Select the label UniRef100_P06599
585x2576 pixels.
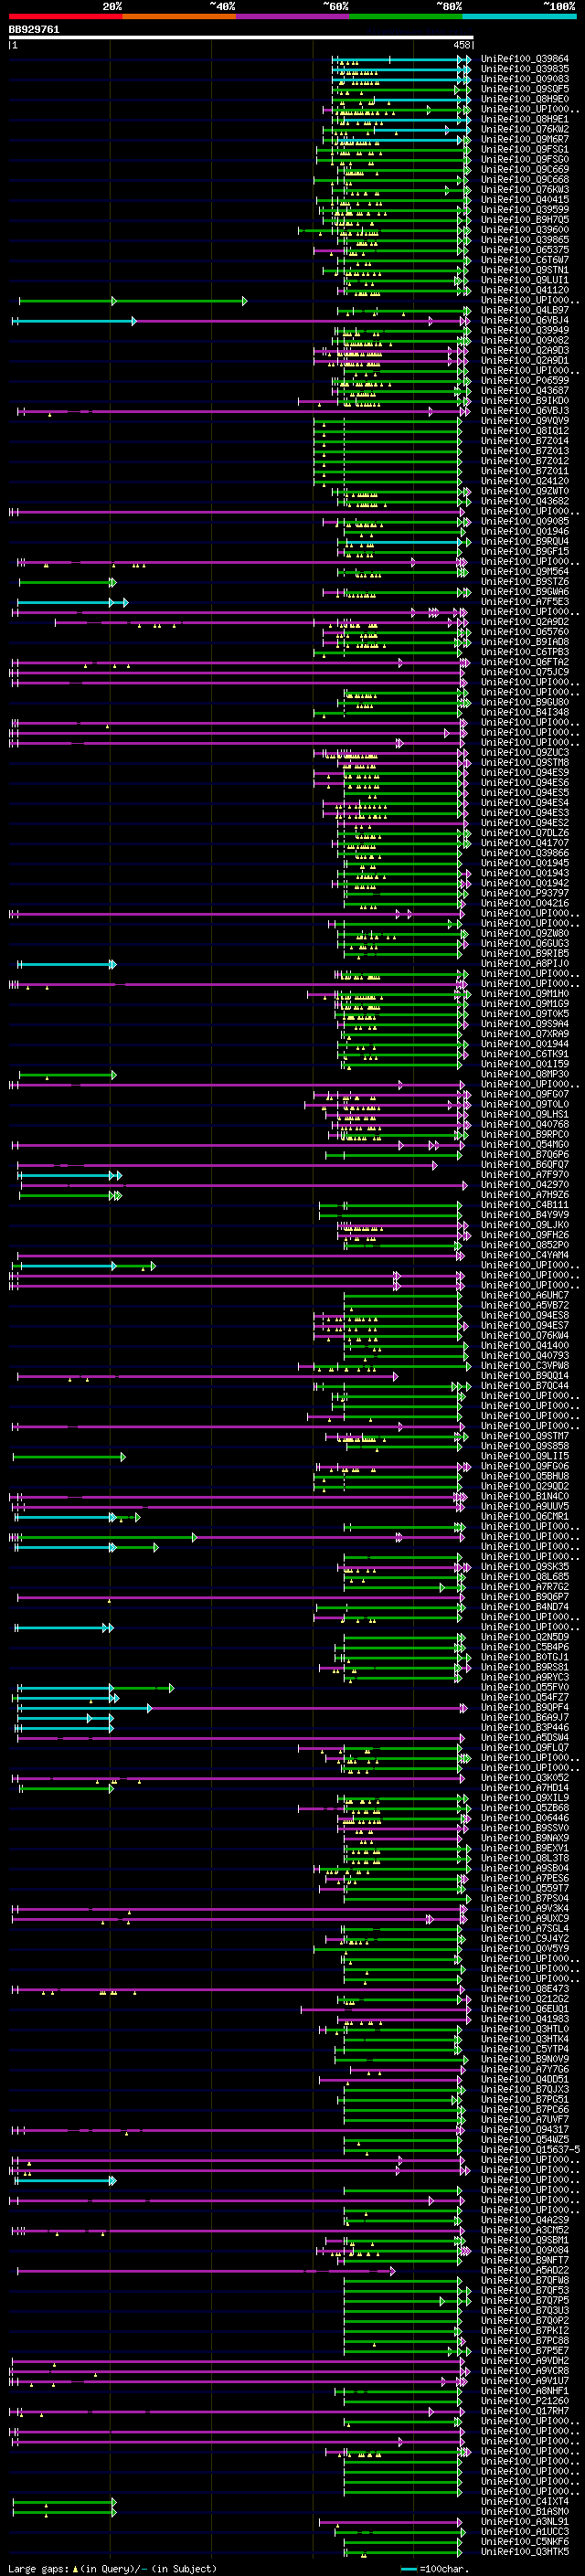click(x=525, y=380)
